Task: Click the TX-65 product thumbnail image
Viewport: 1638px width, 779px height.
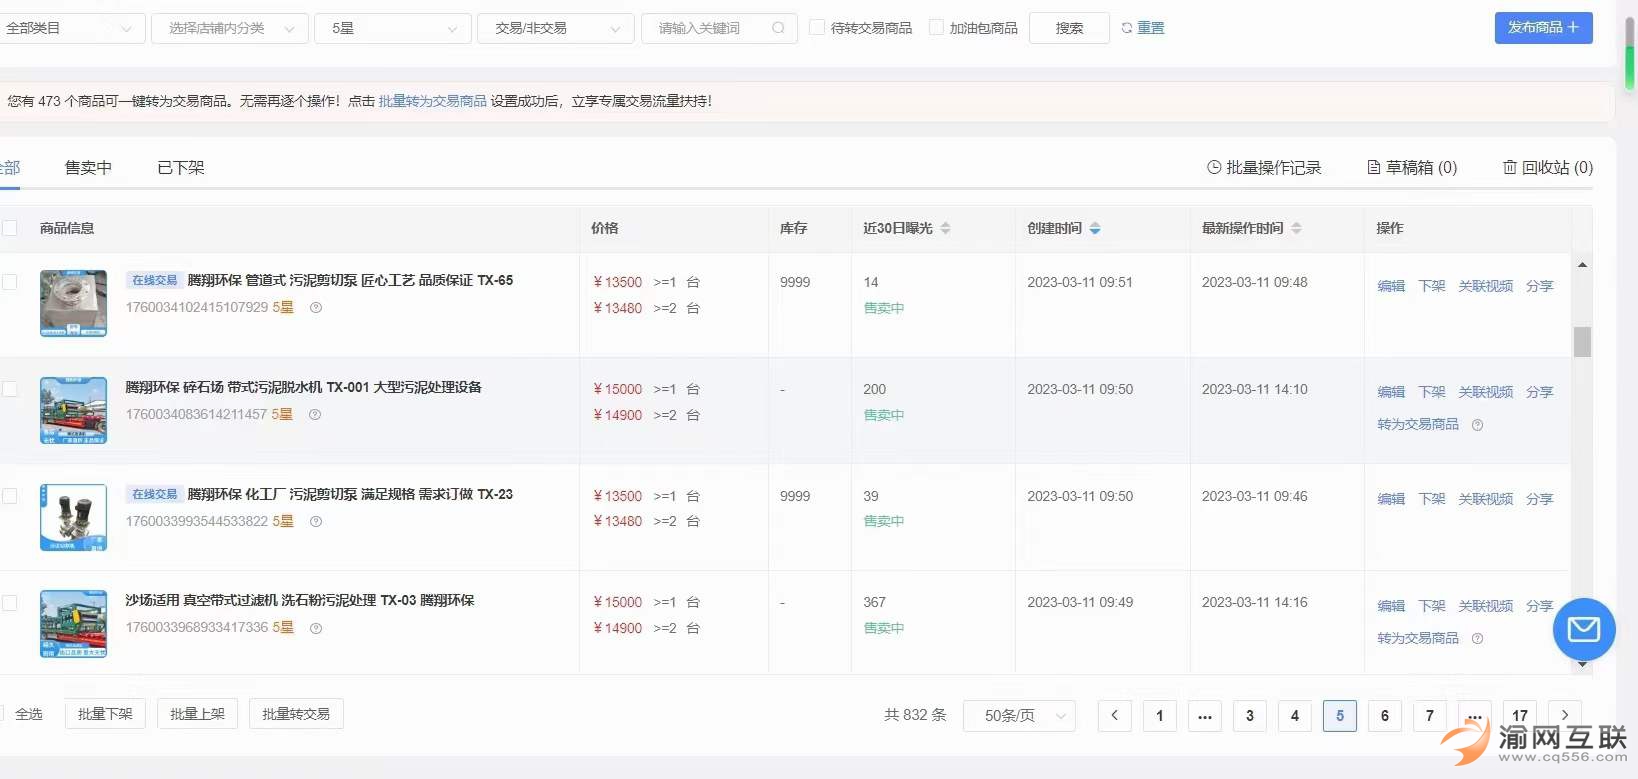Action: click(73, 303)
